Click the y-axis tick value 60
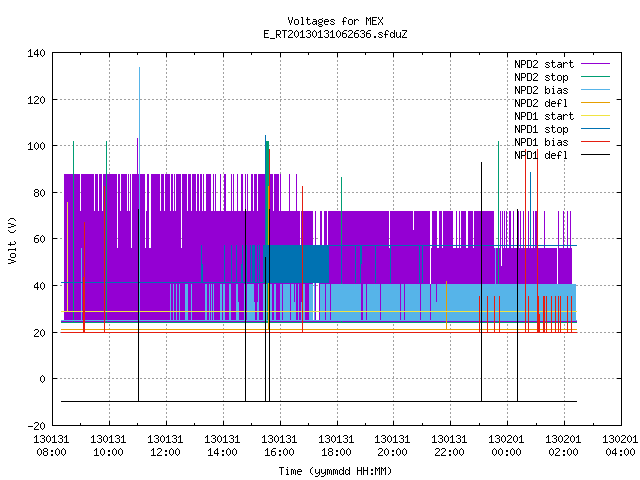This screenshot has width=640, height=480. click(x=39, y=239)
